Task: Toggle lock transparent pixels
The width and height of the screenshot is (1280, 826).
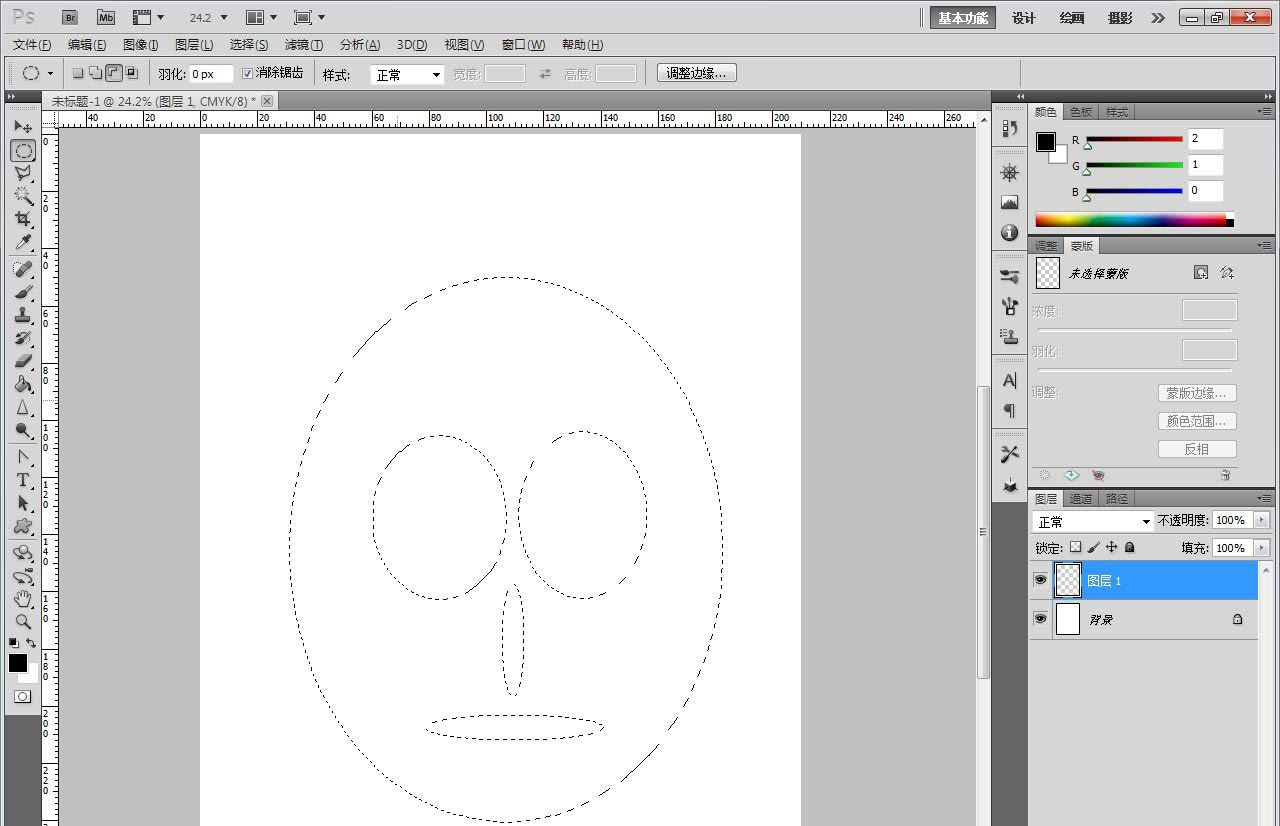Action: tap(1075, 547)
